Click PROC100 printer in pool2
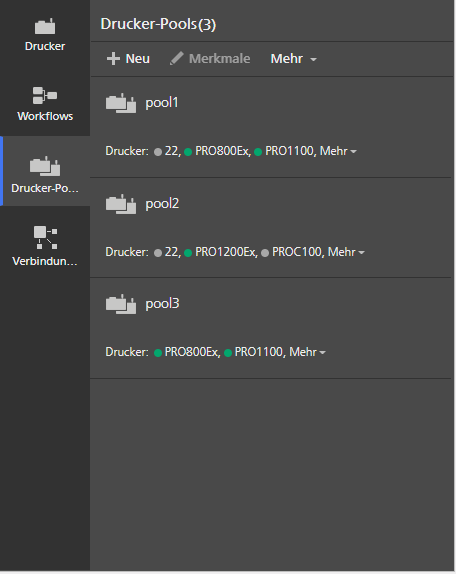This screenshot has height=574, width=456. coord(296,252)
